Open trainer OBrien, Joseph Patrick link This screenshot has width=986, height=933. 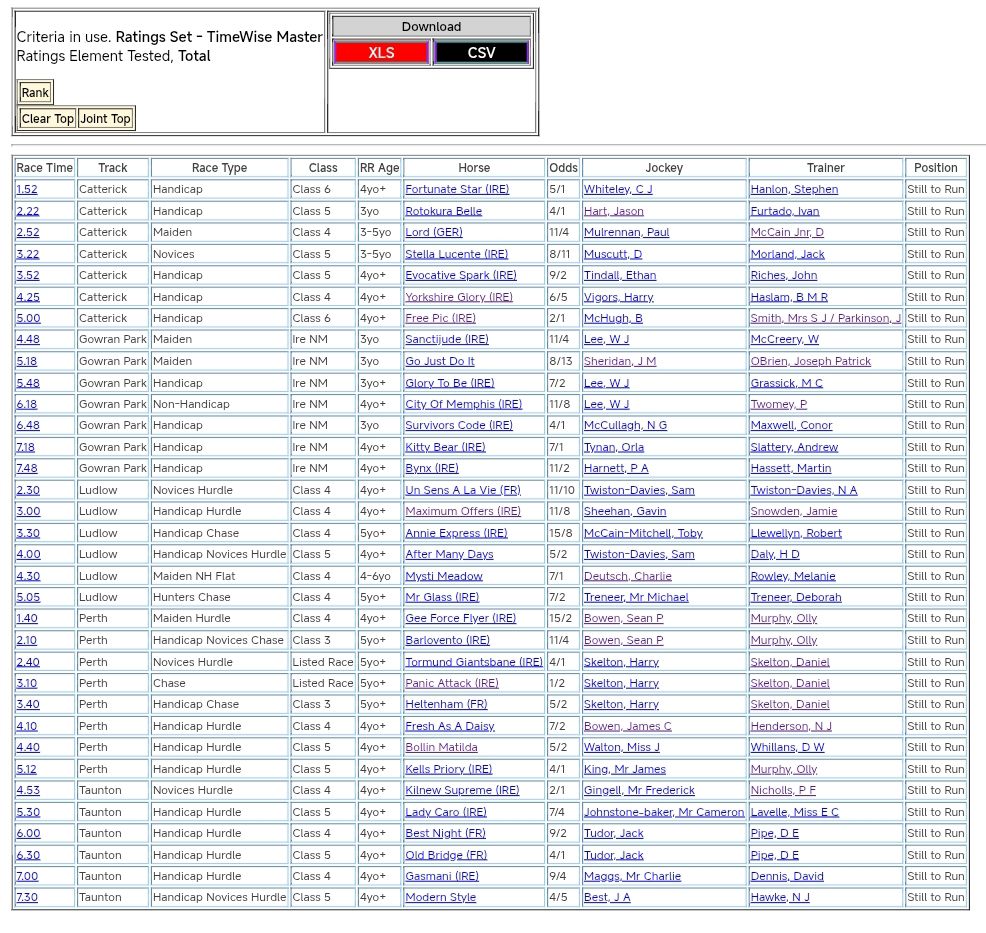(x=810, y=361)
